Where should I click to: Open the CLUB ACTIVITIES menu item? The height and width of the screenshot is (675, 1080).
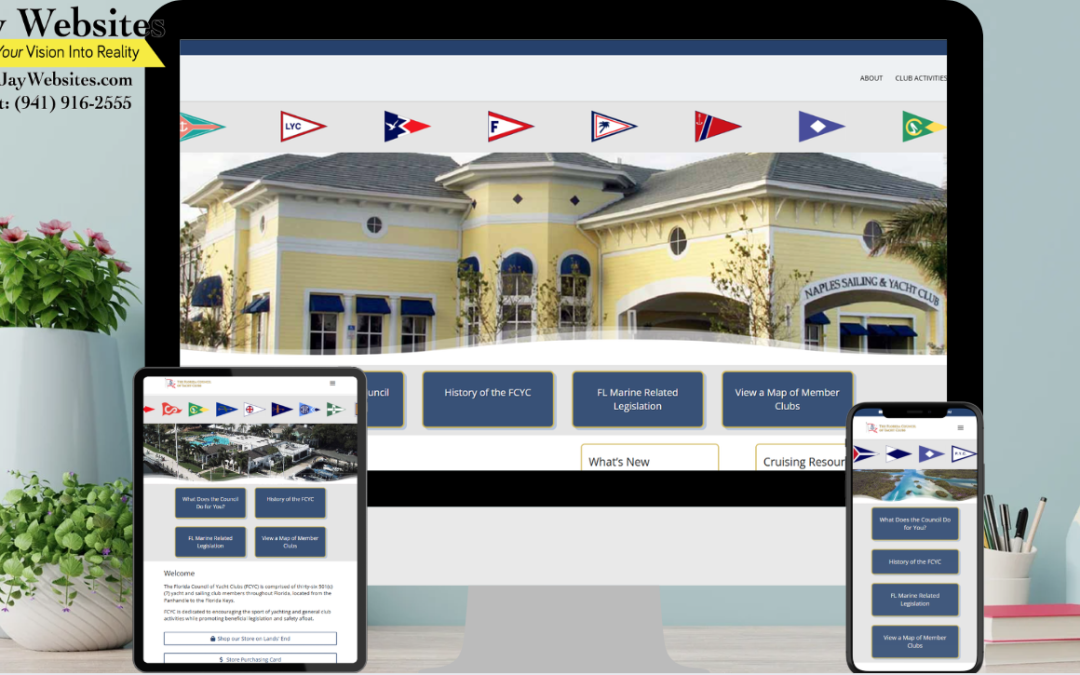tap(920, 78)
